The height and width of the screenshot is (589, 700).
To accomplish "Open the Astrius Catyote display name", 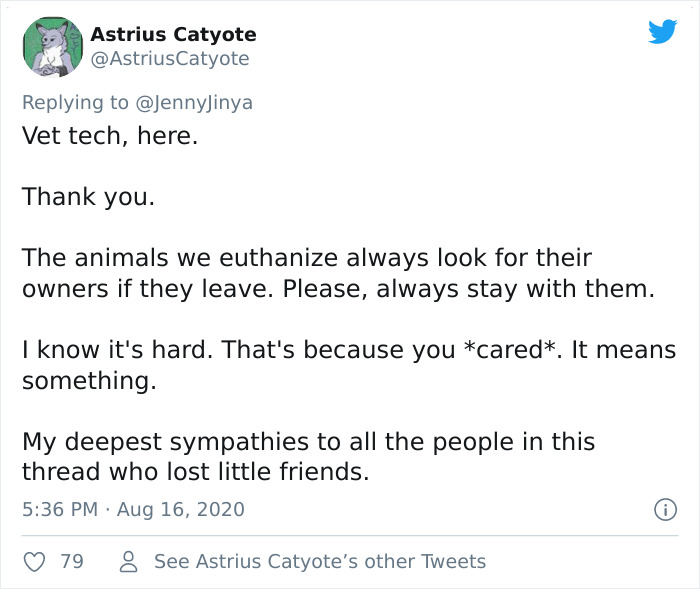I will 173,34.
